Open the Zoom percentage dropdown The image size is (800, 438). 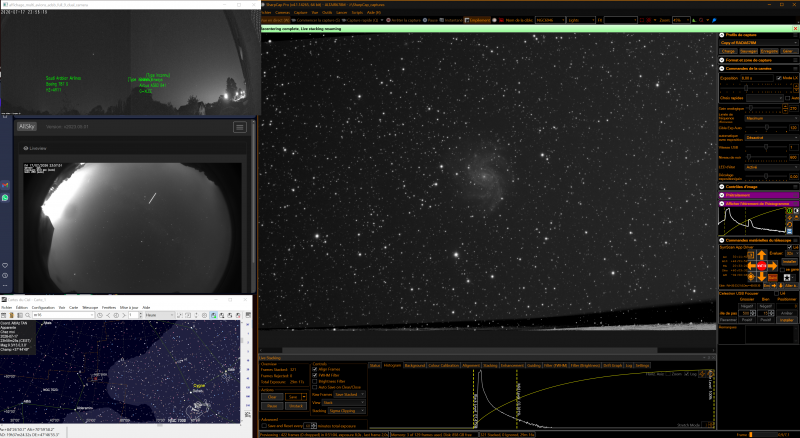682,20
